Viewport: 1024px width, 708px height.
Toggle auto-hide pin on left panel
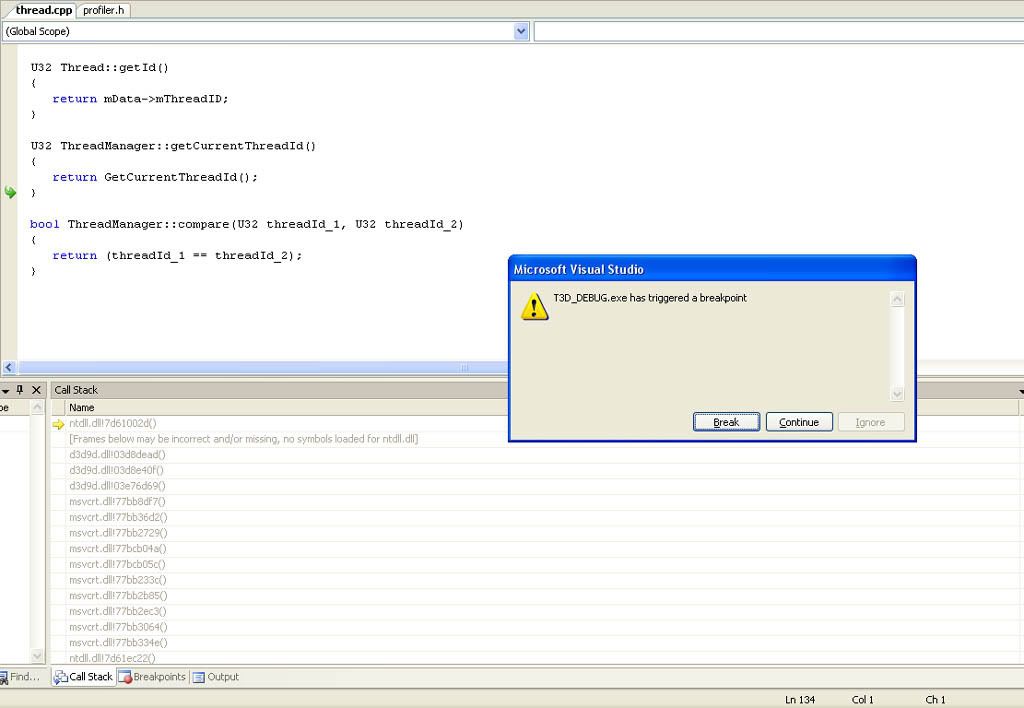[x=20, y=390]
